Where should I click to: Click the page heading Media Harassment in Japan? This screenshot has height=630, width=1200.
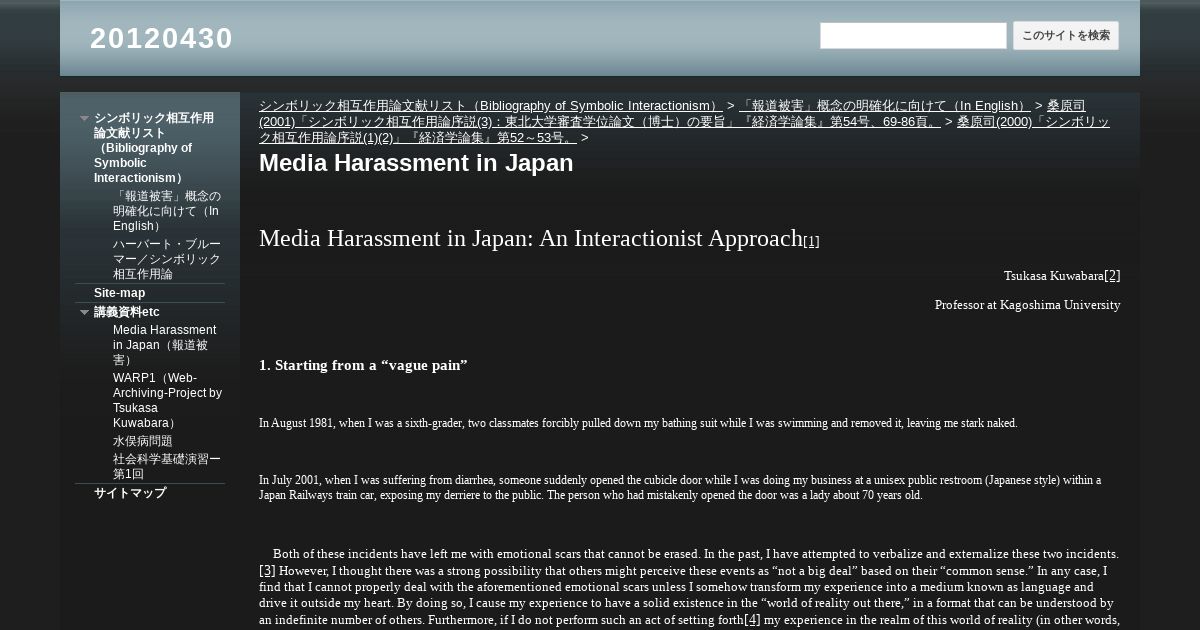click(416, 163)
